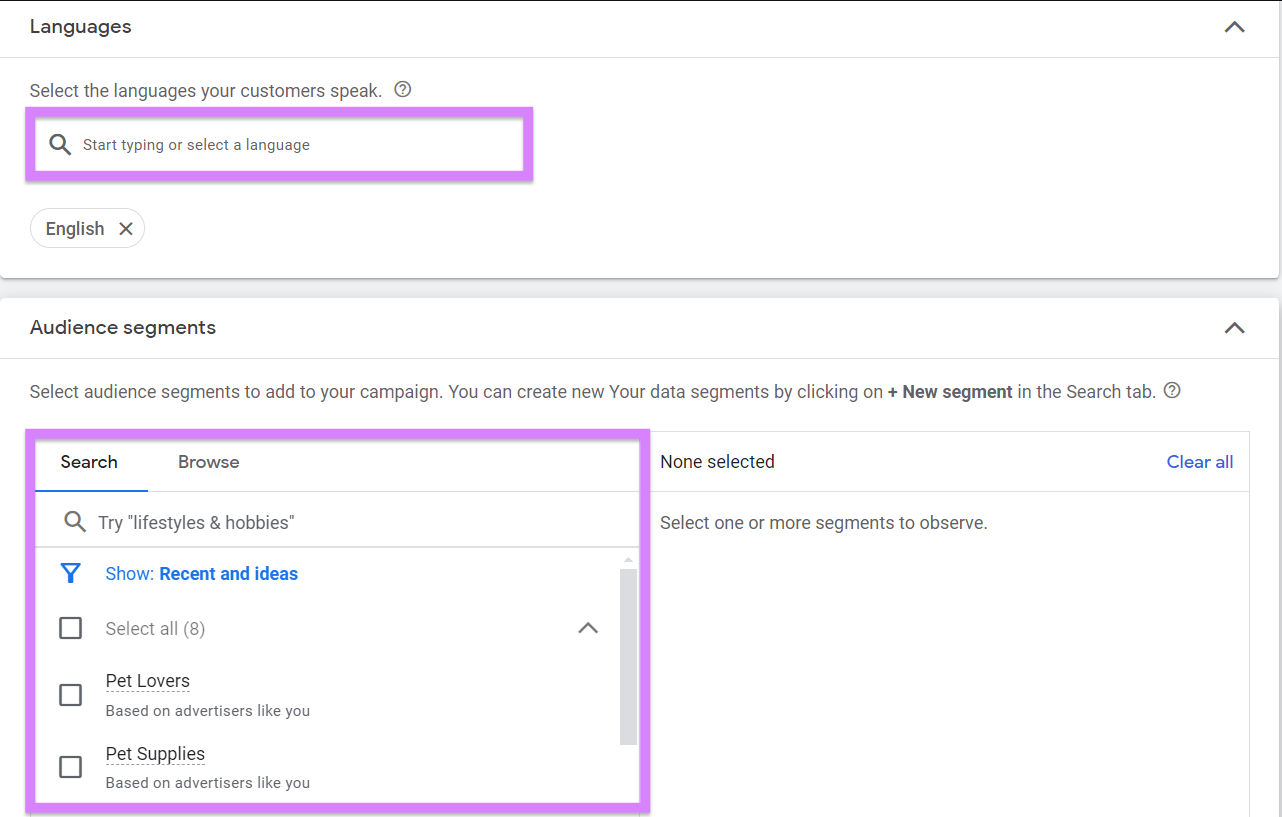This screenshot has width=1282, height=817.
Task: Switch to the Search tab
Action: tap(89, 462)
